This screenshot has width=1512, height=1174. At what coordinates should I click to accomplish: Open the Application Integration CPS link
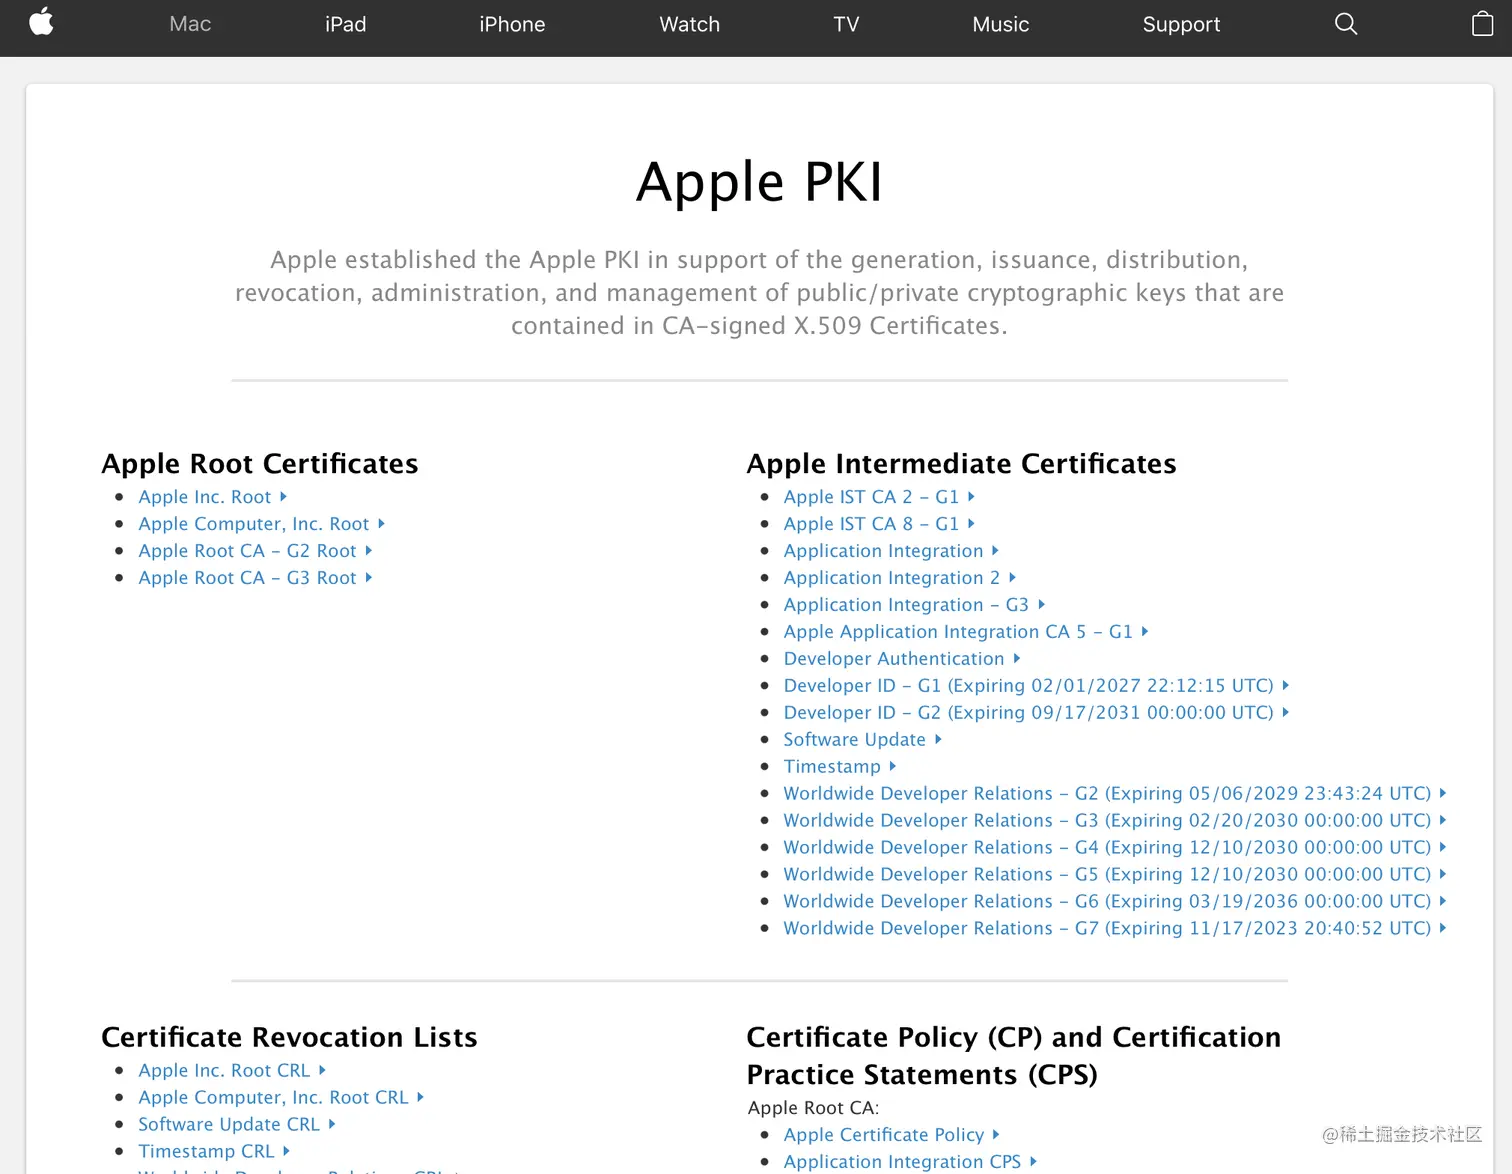click(x=910, y=1162)
